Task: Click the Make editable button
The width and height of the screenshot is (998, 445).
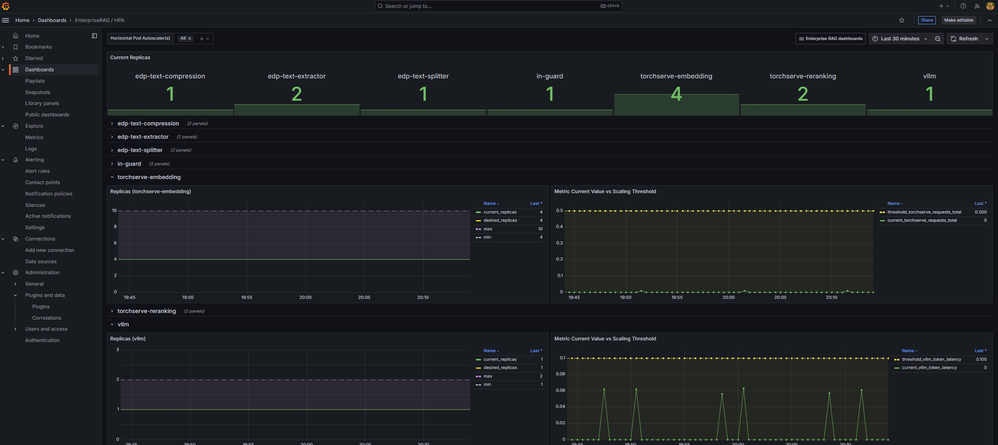Action: click(x=958, y=20)
